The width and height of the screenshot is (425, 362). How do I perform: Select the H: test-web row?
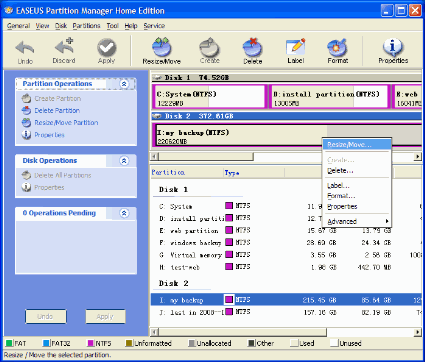point(286,267)
